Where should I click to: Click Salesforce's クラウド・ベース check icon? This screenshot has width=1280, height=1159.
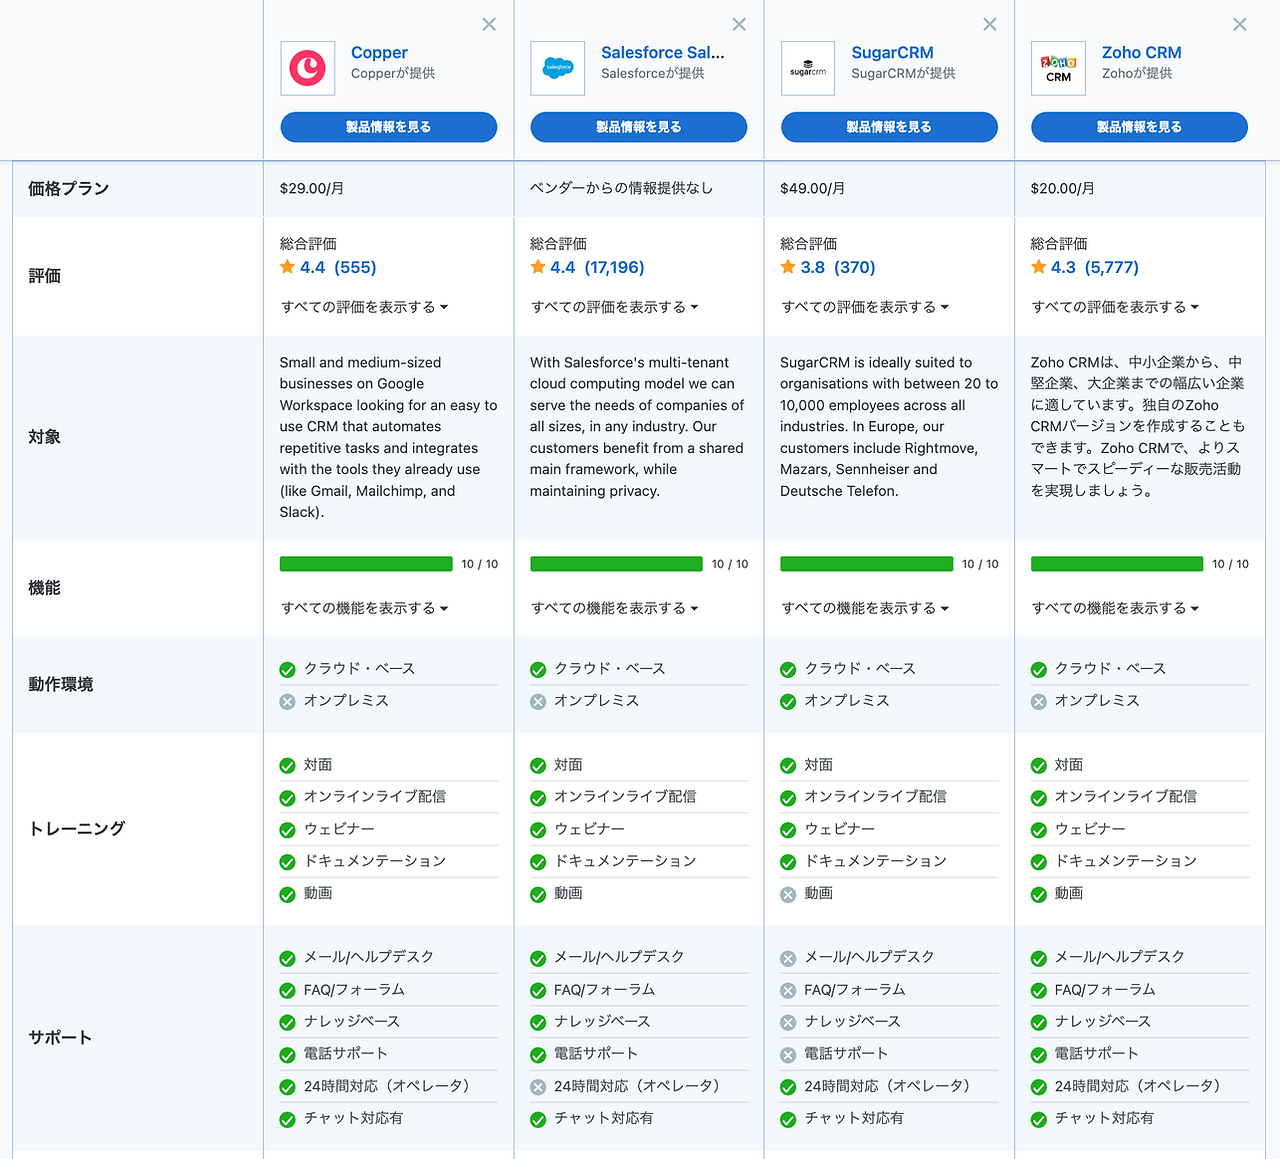click(538, 670)
